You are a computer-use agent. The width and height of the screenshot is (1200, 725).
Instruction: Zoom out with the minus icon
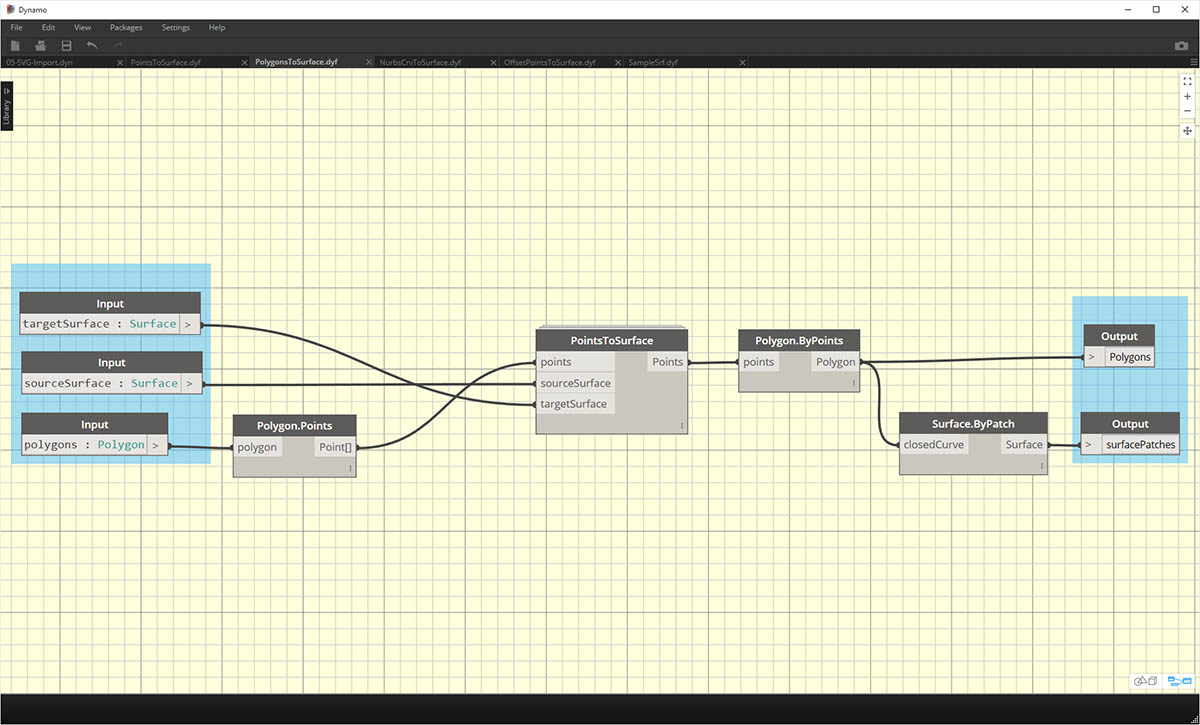1187,111
